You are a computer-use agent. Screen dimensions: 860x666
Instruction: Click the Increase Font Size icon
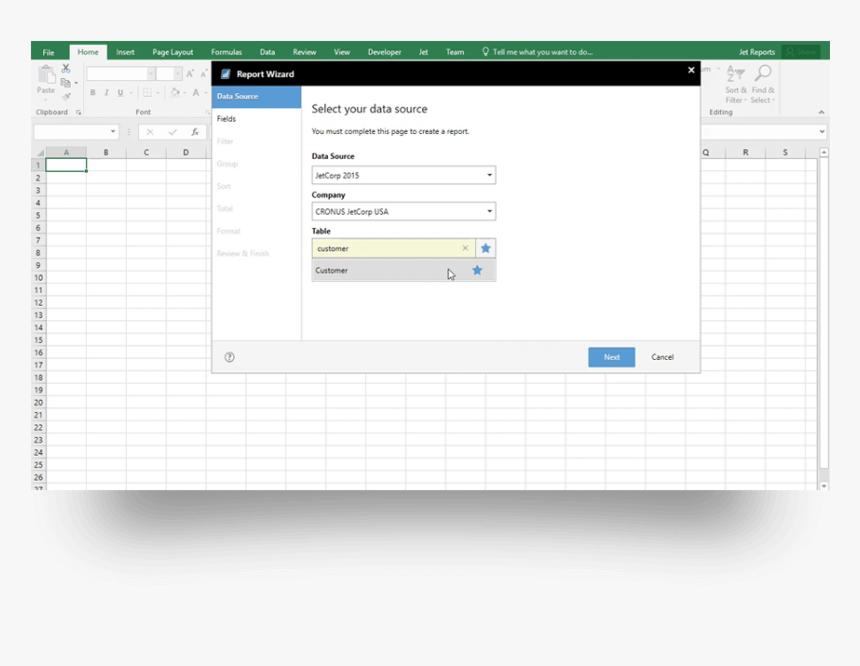point(190,74)
